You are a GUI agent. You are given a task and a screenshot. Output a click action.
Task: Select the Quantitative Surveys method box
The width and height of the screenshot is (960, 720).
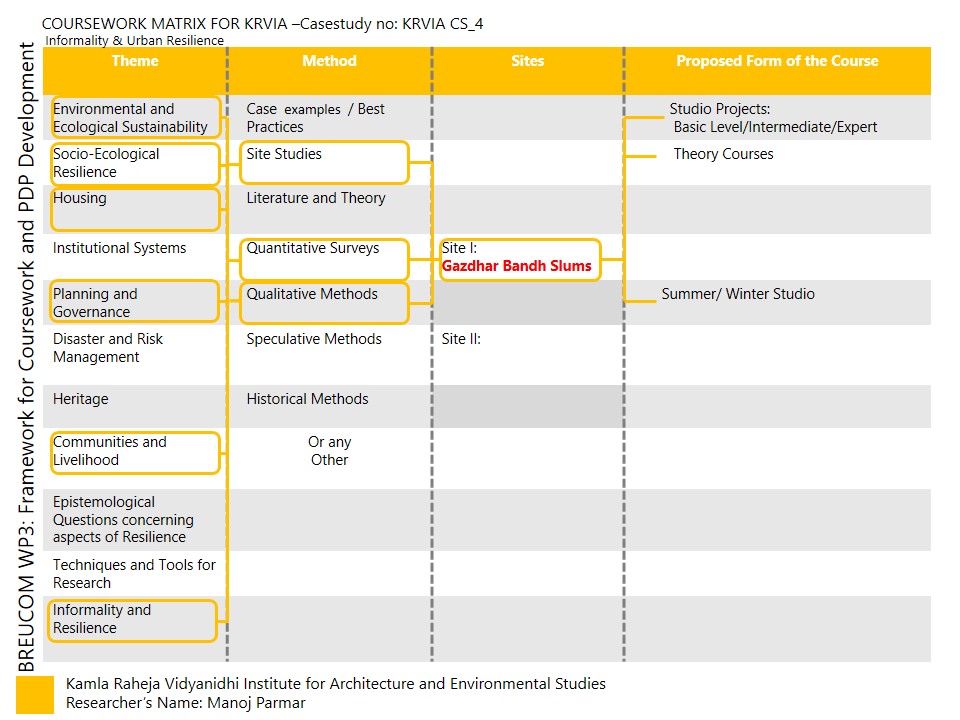pyautogui.click(x=324, y=259)
